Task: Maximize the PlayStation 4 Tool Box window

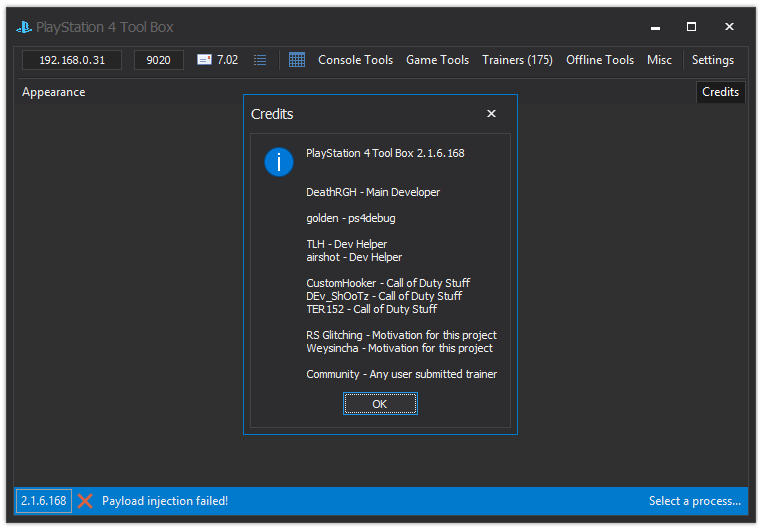Action: click(x=692, y=27)
